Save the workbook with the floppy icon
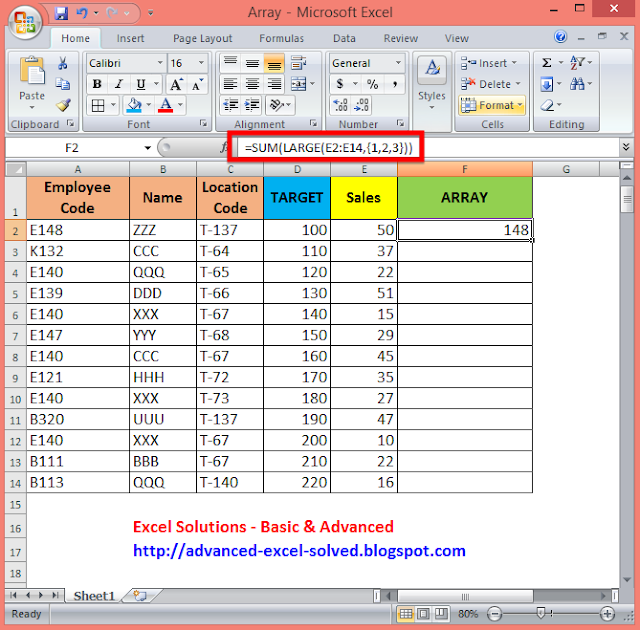640x630 pixels. tap(61, 13)
